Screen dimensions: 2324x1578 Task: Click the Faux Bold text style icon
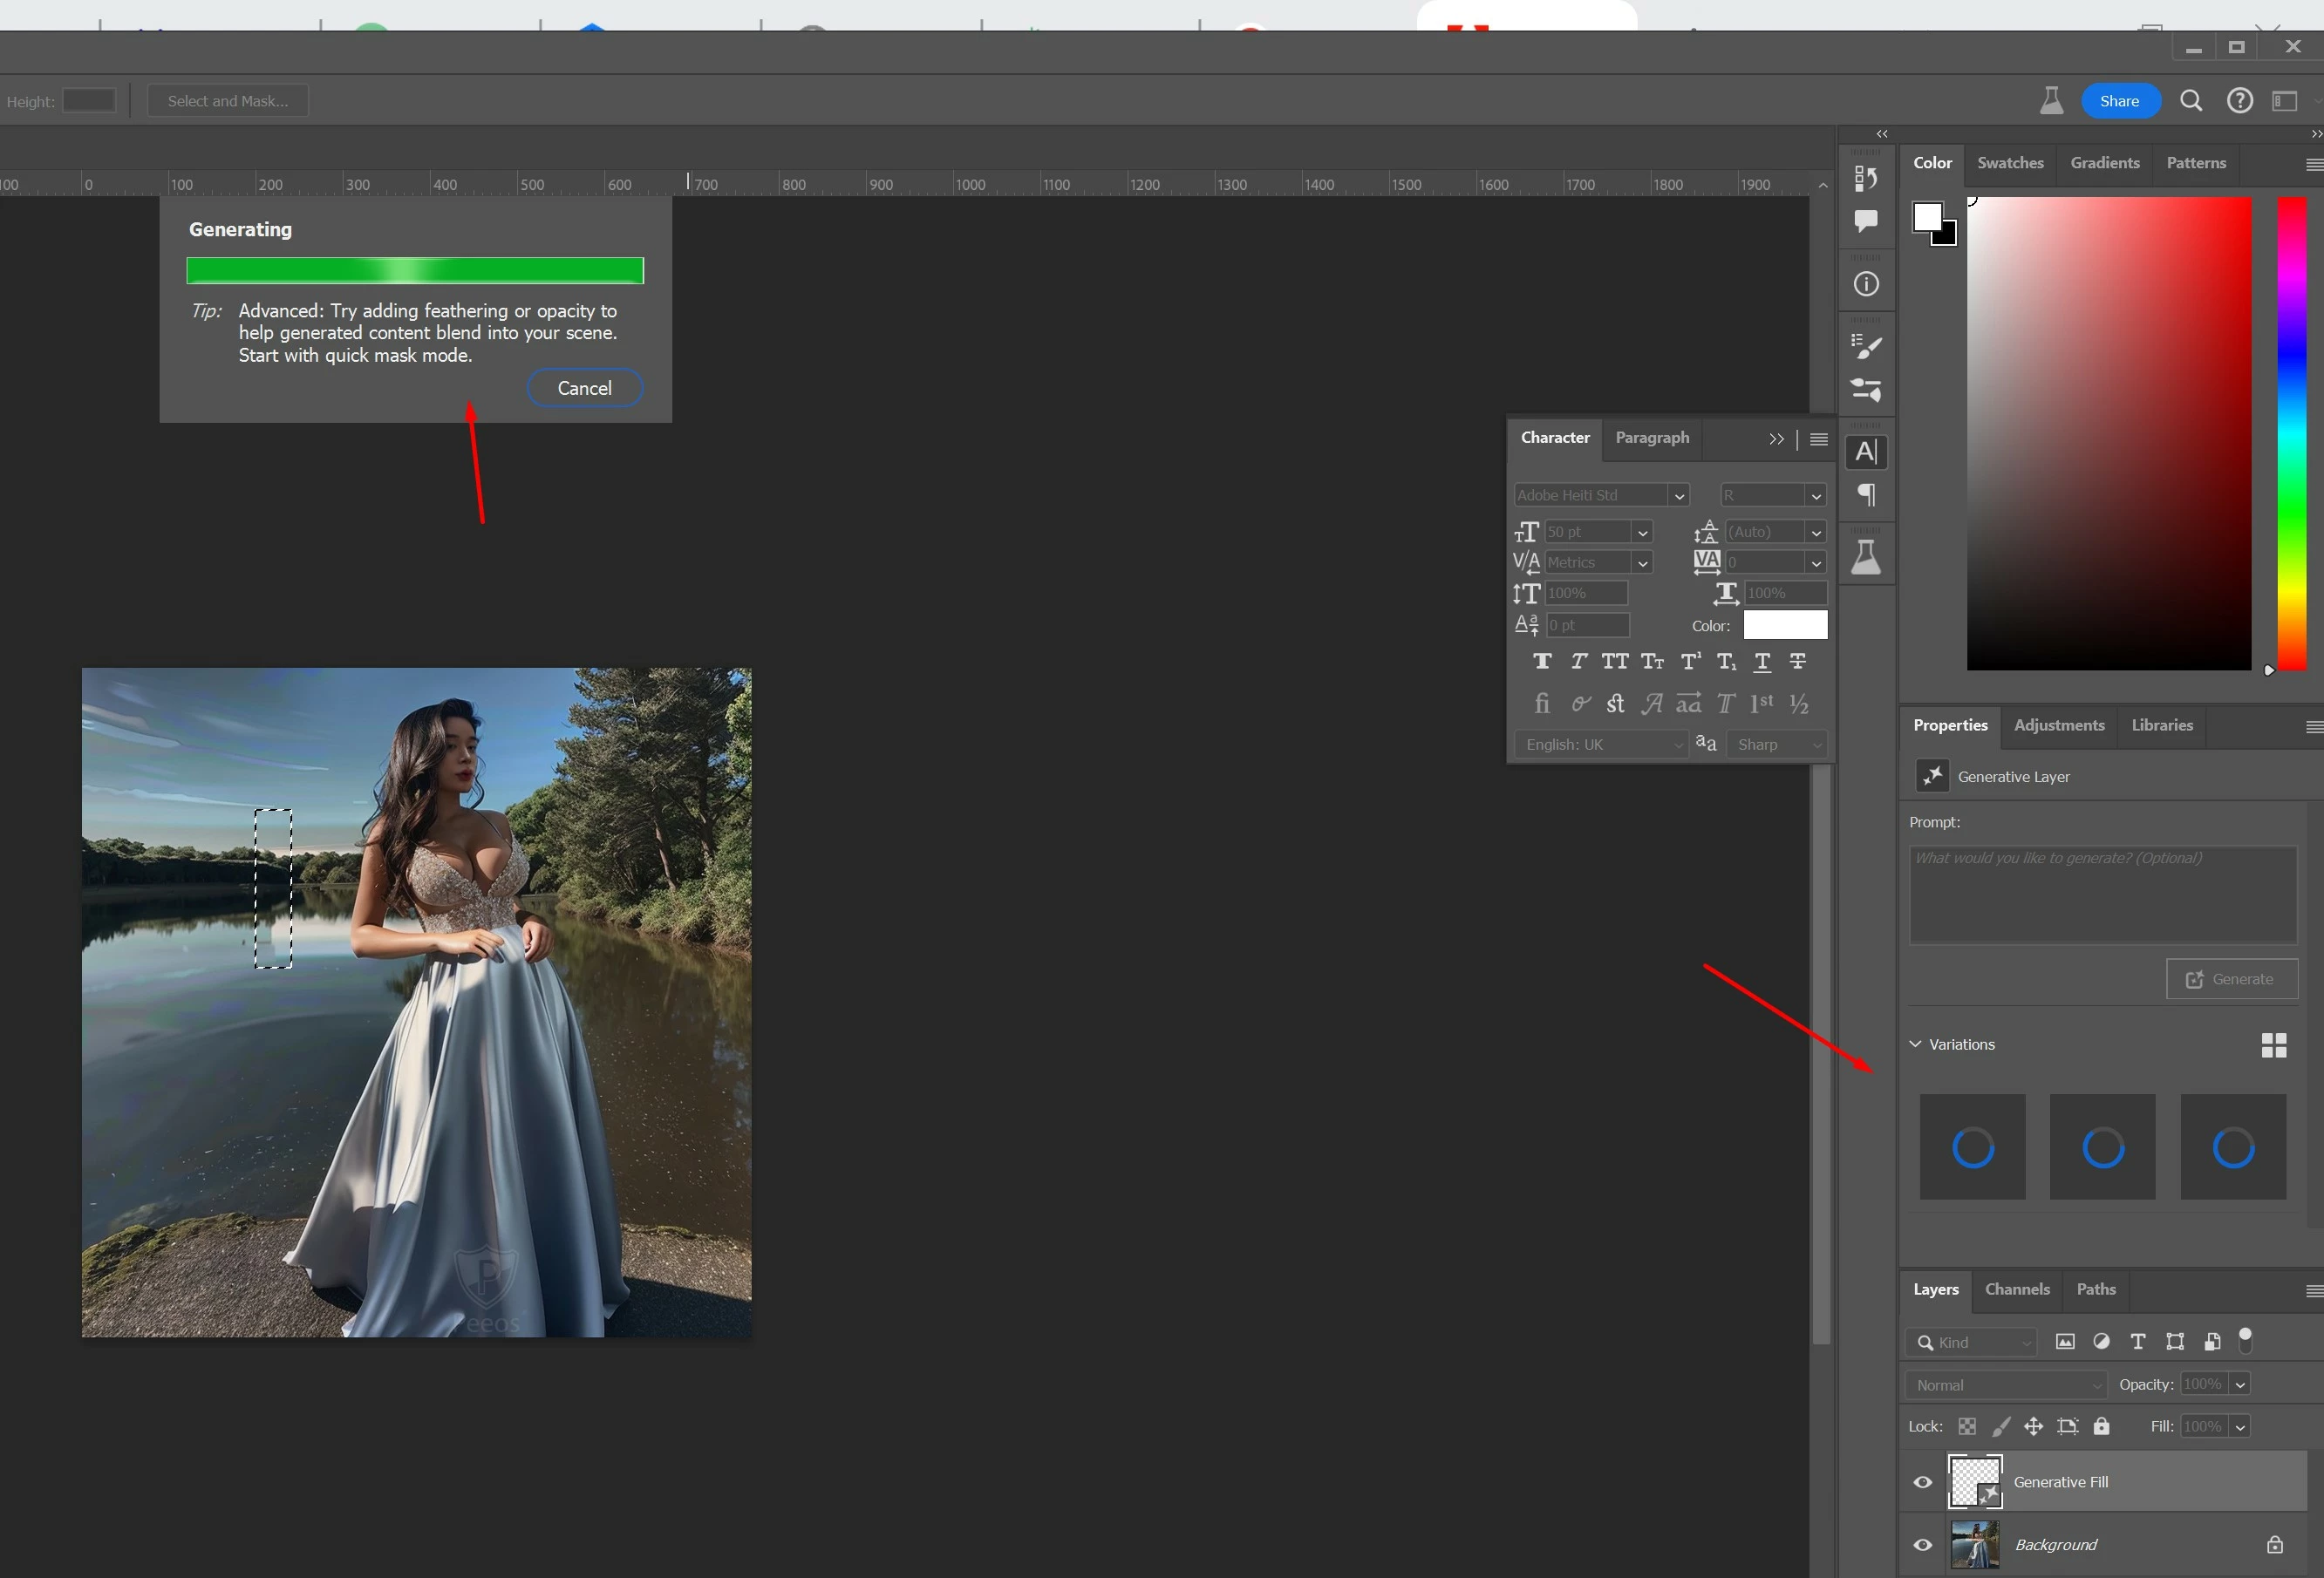[x=1542, y=661]
